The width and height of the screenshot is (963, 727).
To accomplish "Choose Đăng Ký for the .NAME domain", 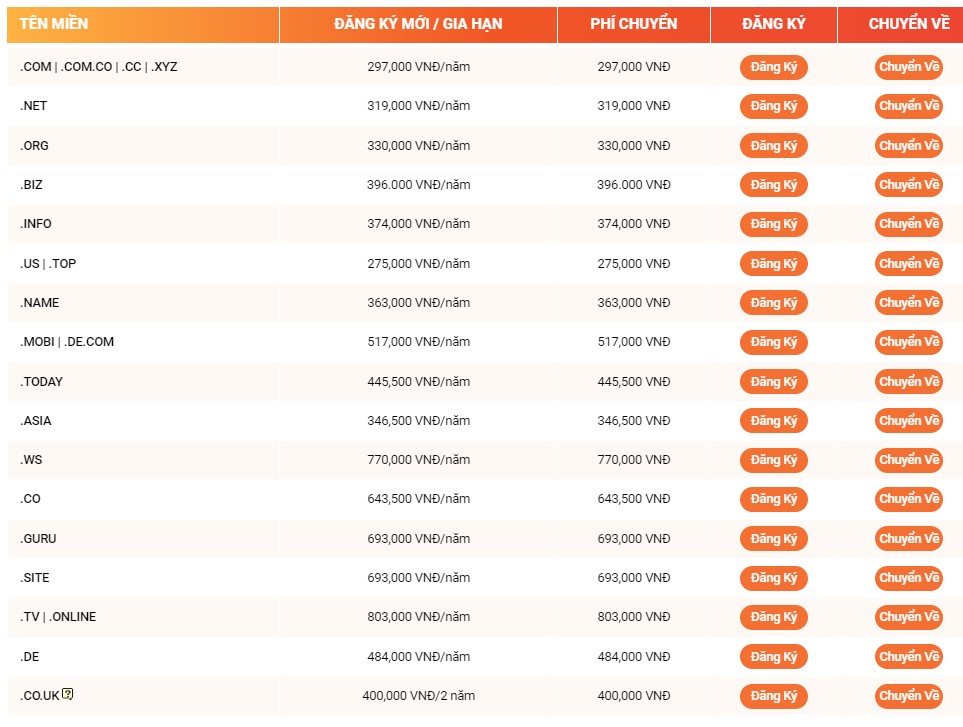I will [x=773, y=303].
